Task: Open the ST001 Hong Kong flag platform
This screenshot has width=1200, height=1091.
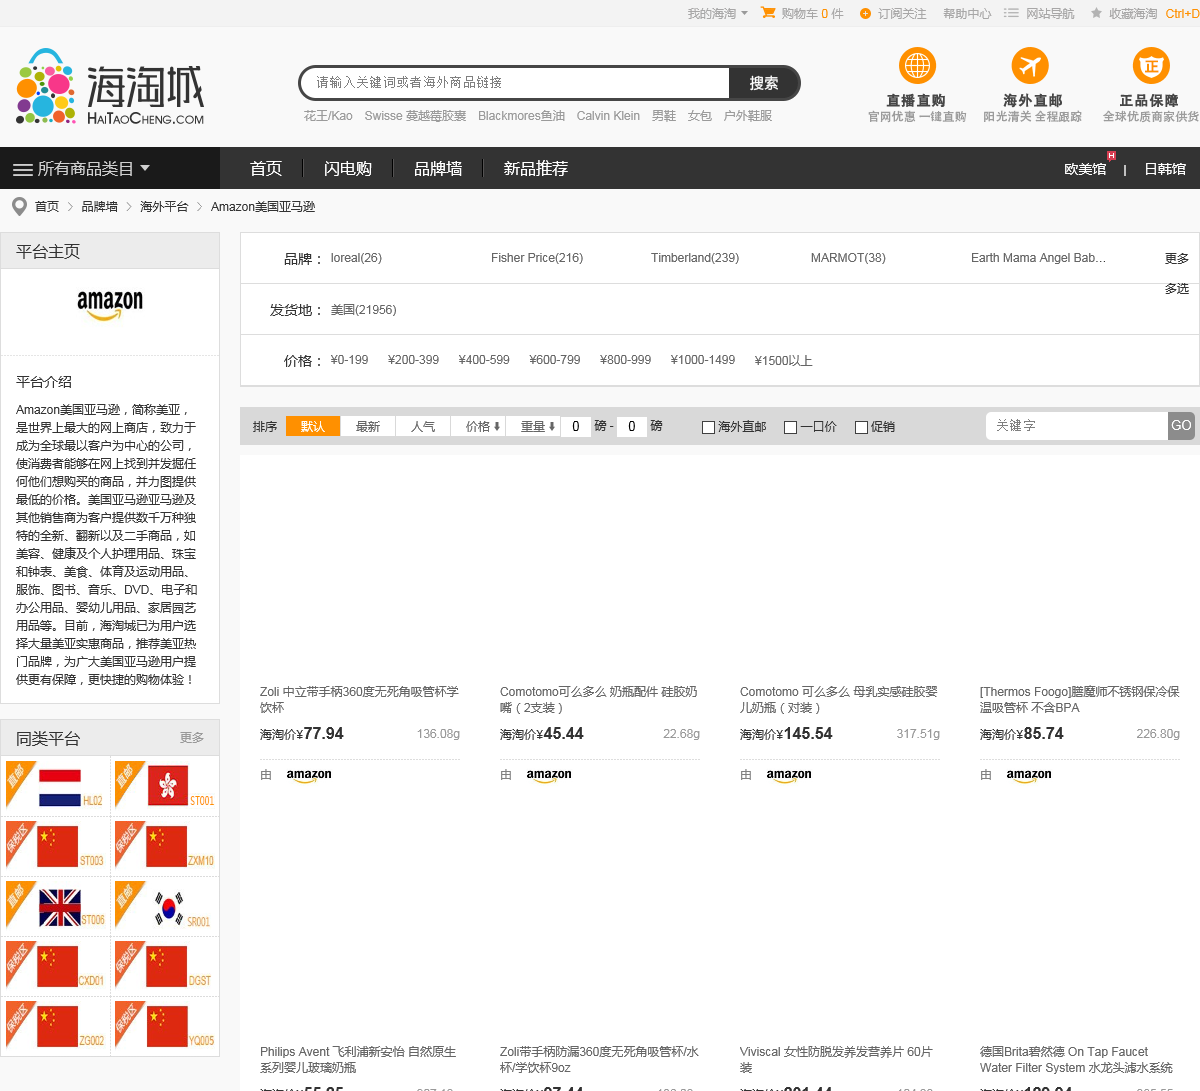Action: coord(165,787)
